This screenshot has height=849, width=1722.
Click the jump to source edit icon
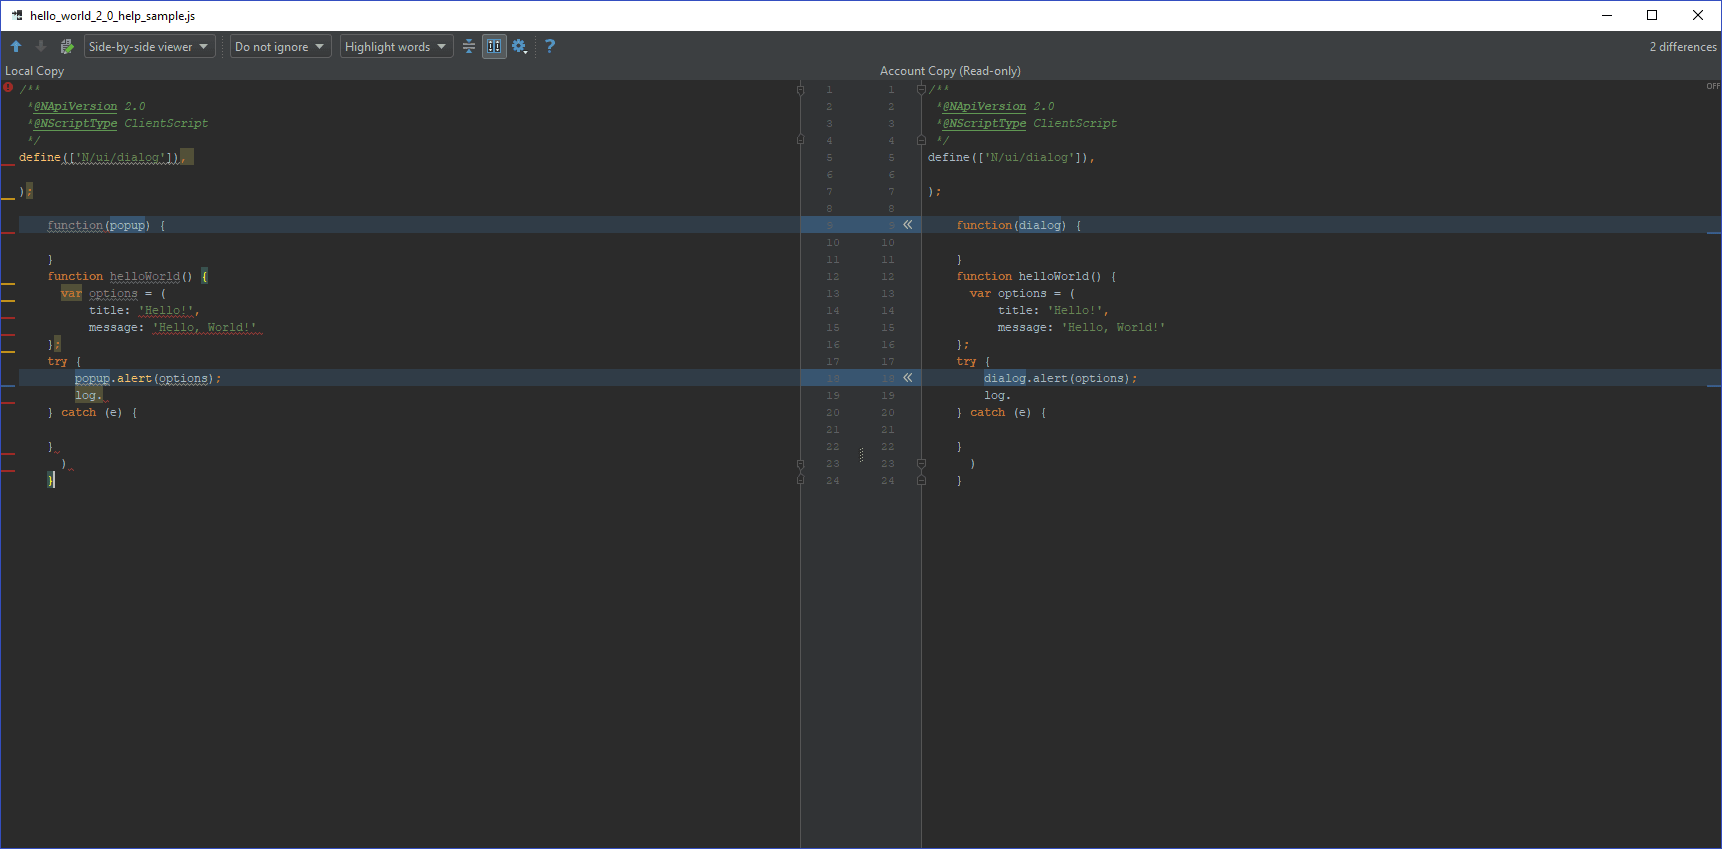(67, 46)
